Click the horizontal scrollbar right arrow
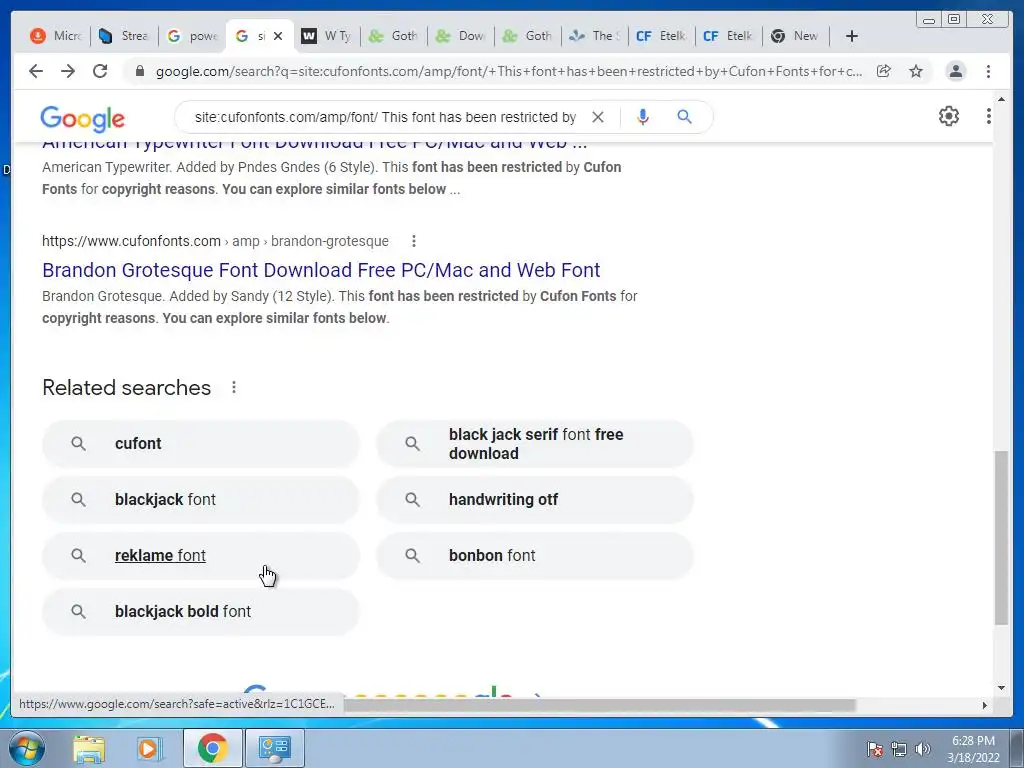1024x768 pixels. [x=985, y=705]
